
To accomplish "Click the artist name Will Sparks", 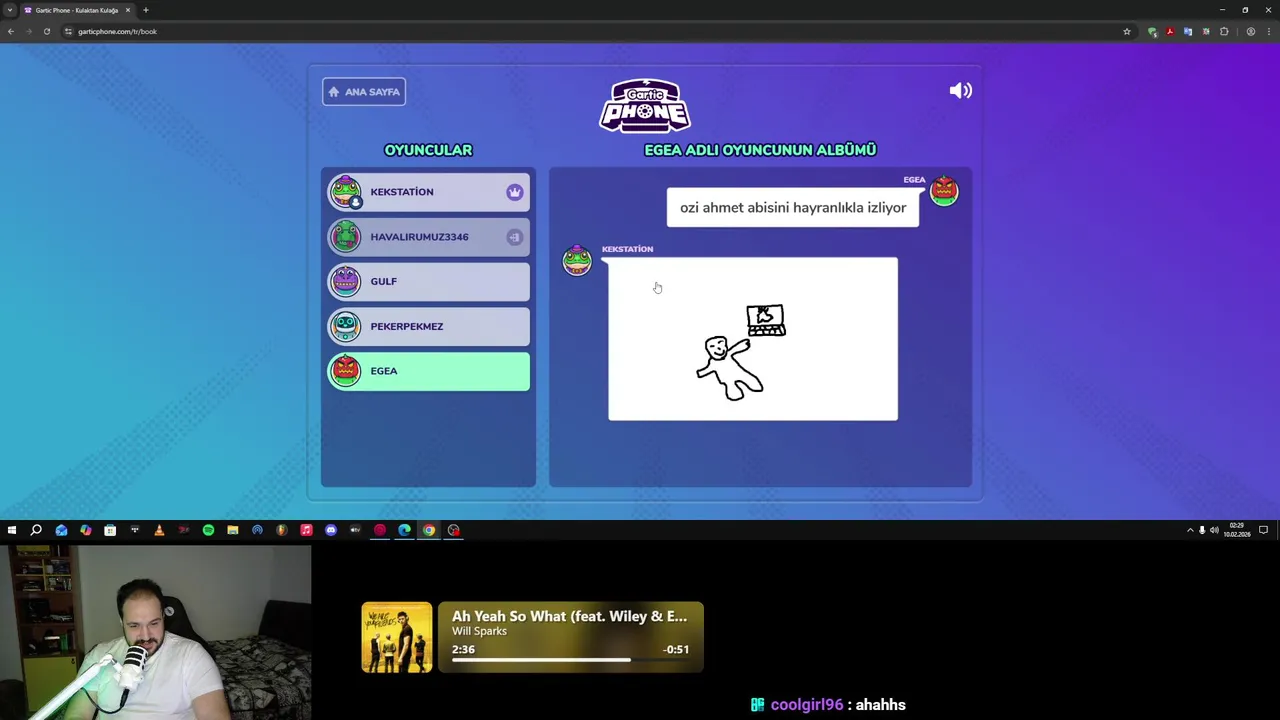I will click(479, 631).
